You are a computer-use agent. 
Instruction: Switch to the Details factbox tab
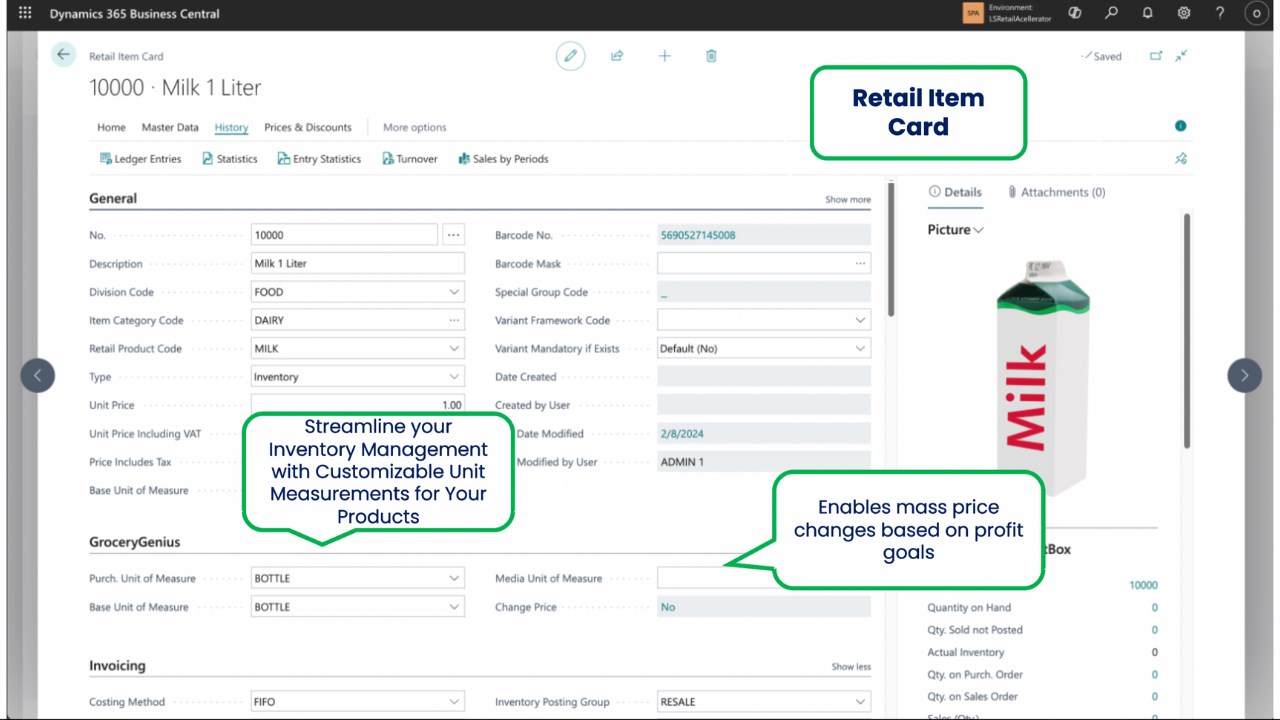tap(955, 192)
